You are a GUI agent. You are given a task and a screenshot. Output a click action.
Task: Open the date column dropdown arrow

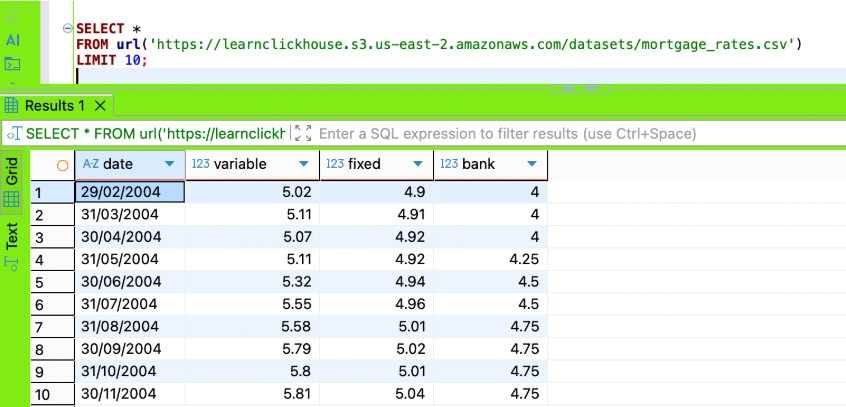pos(169,164)
